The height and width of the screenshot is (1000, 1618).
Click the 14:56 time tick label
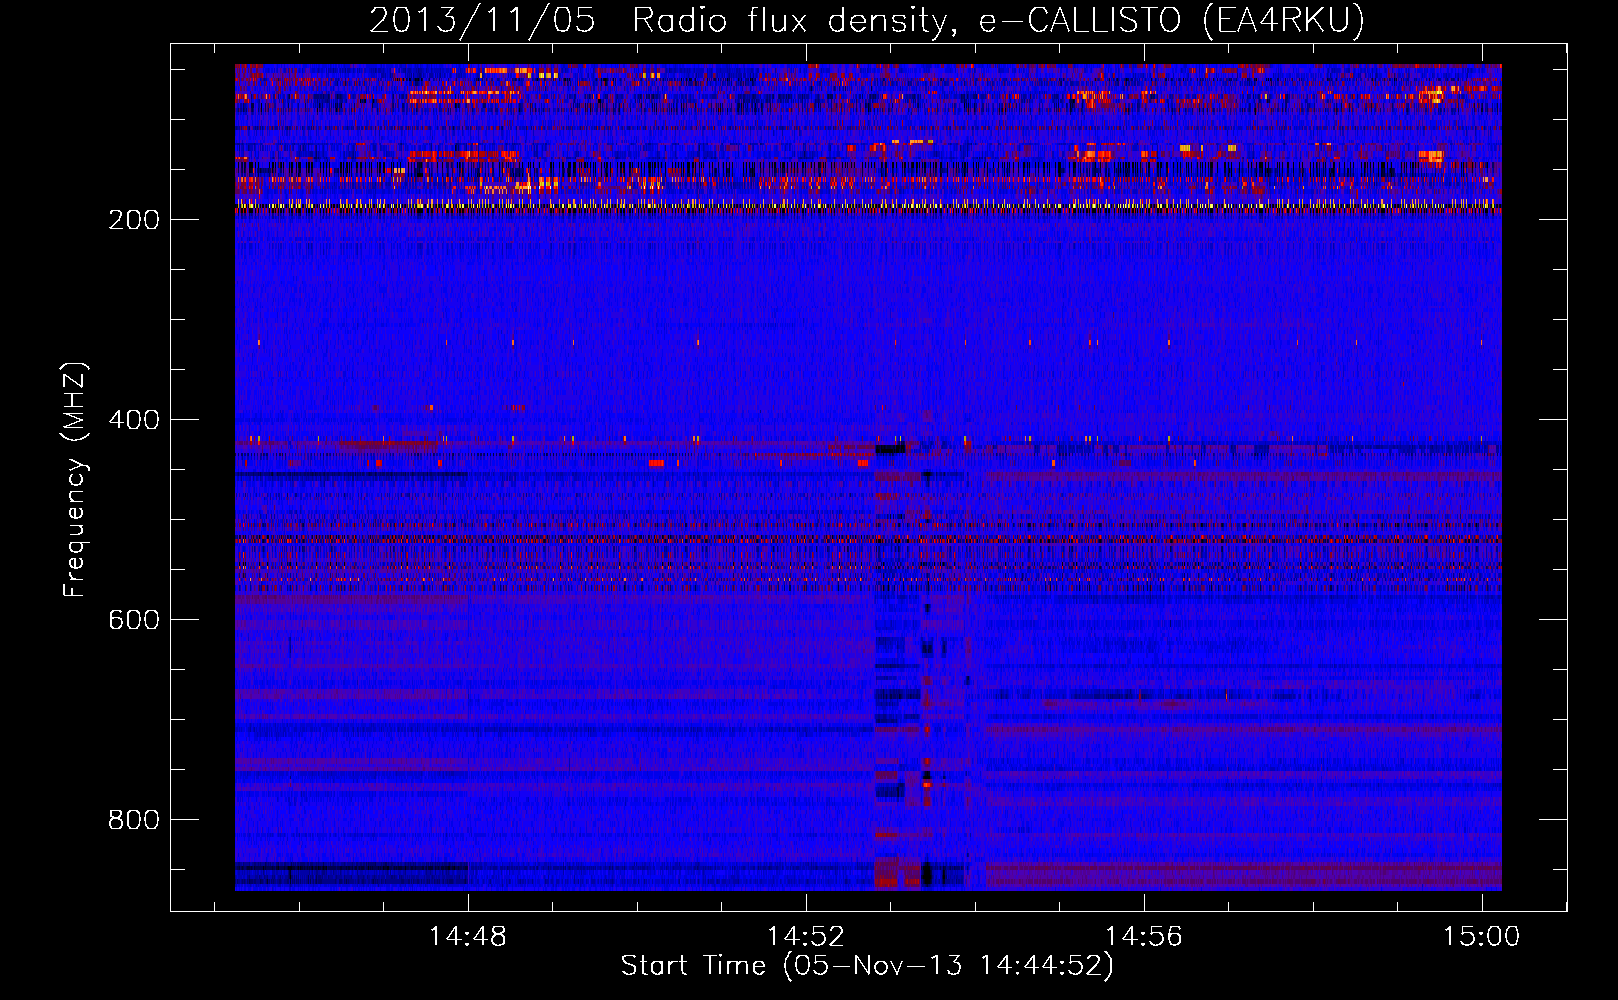[x=1143, y=937]
